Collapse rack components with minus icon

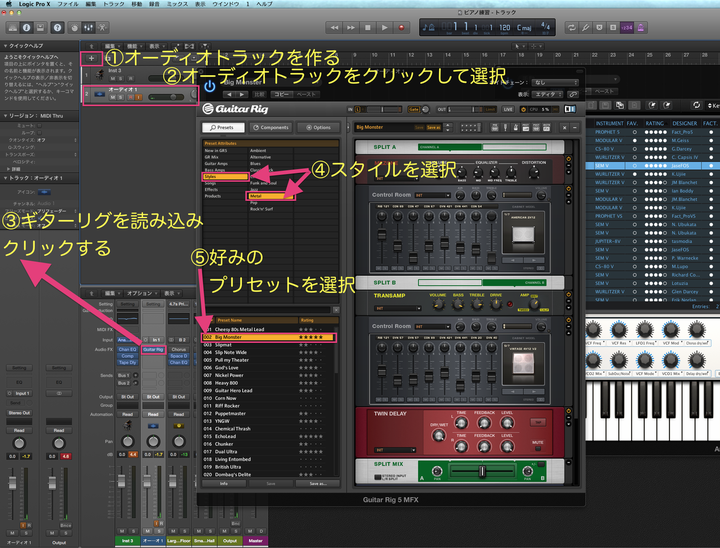coord(574,128)
